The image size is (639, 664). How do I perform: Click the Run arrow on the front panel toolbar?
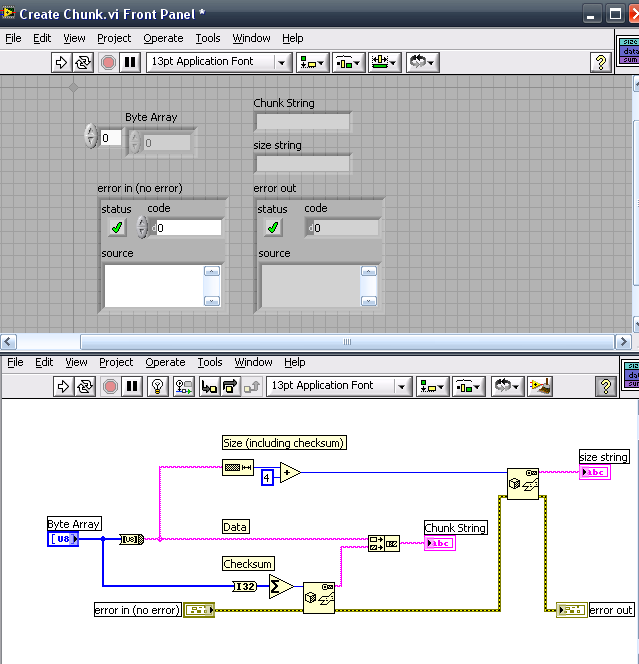(x=61, y=62)
